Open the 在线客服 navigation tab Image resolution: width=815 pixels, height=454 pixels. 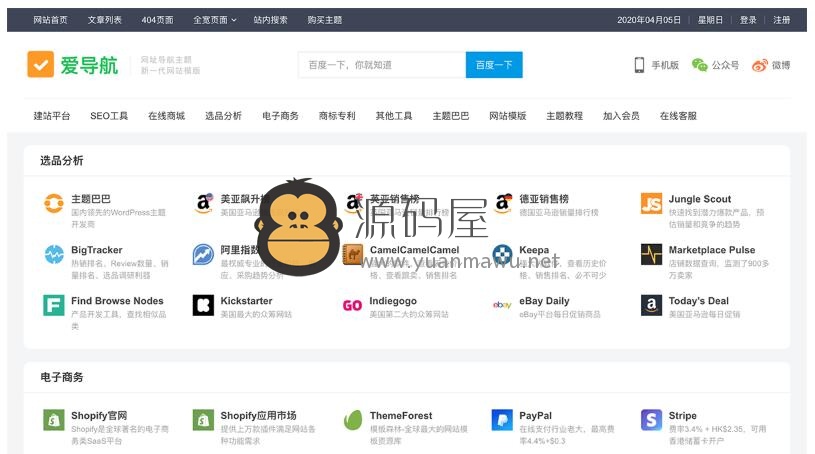point(678,115)
